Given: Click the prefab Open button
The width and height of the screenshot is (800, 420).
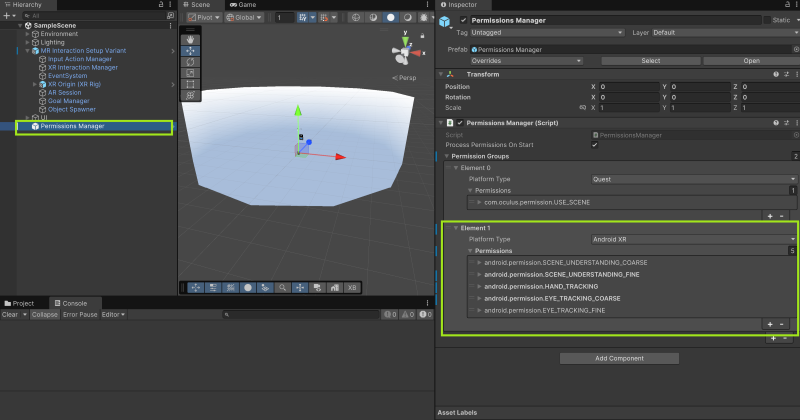Looking at the screenshot, I should click(751, 60).
